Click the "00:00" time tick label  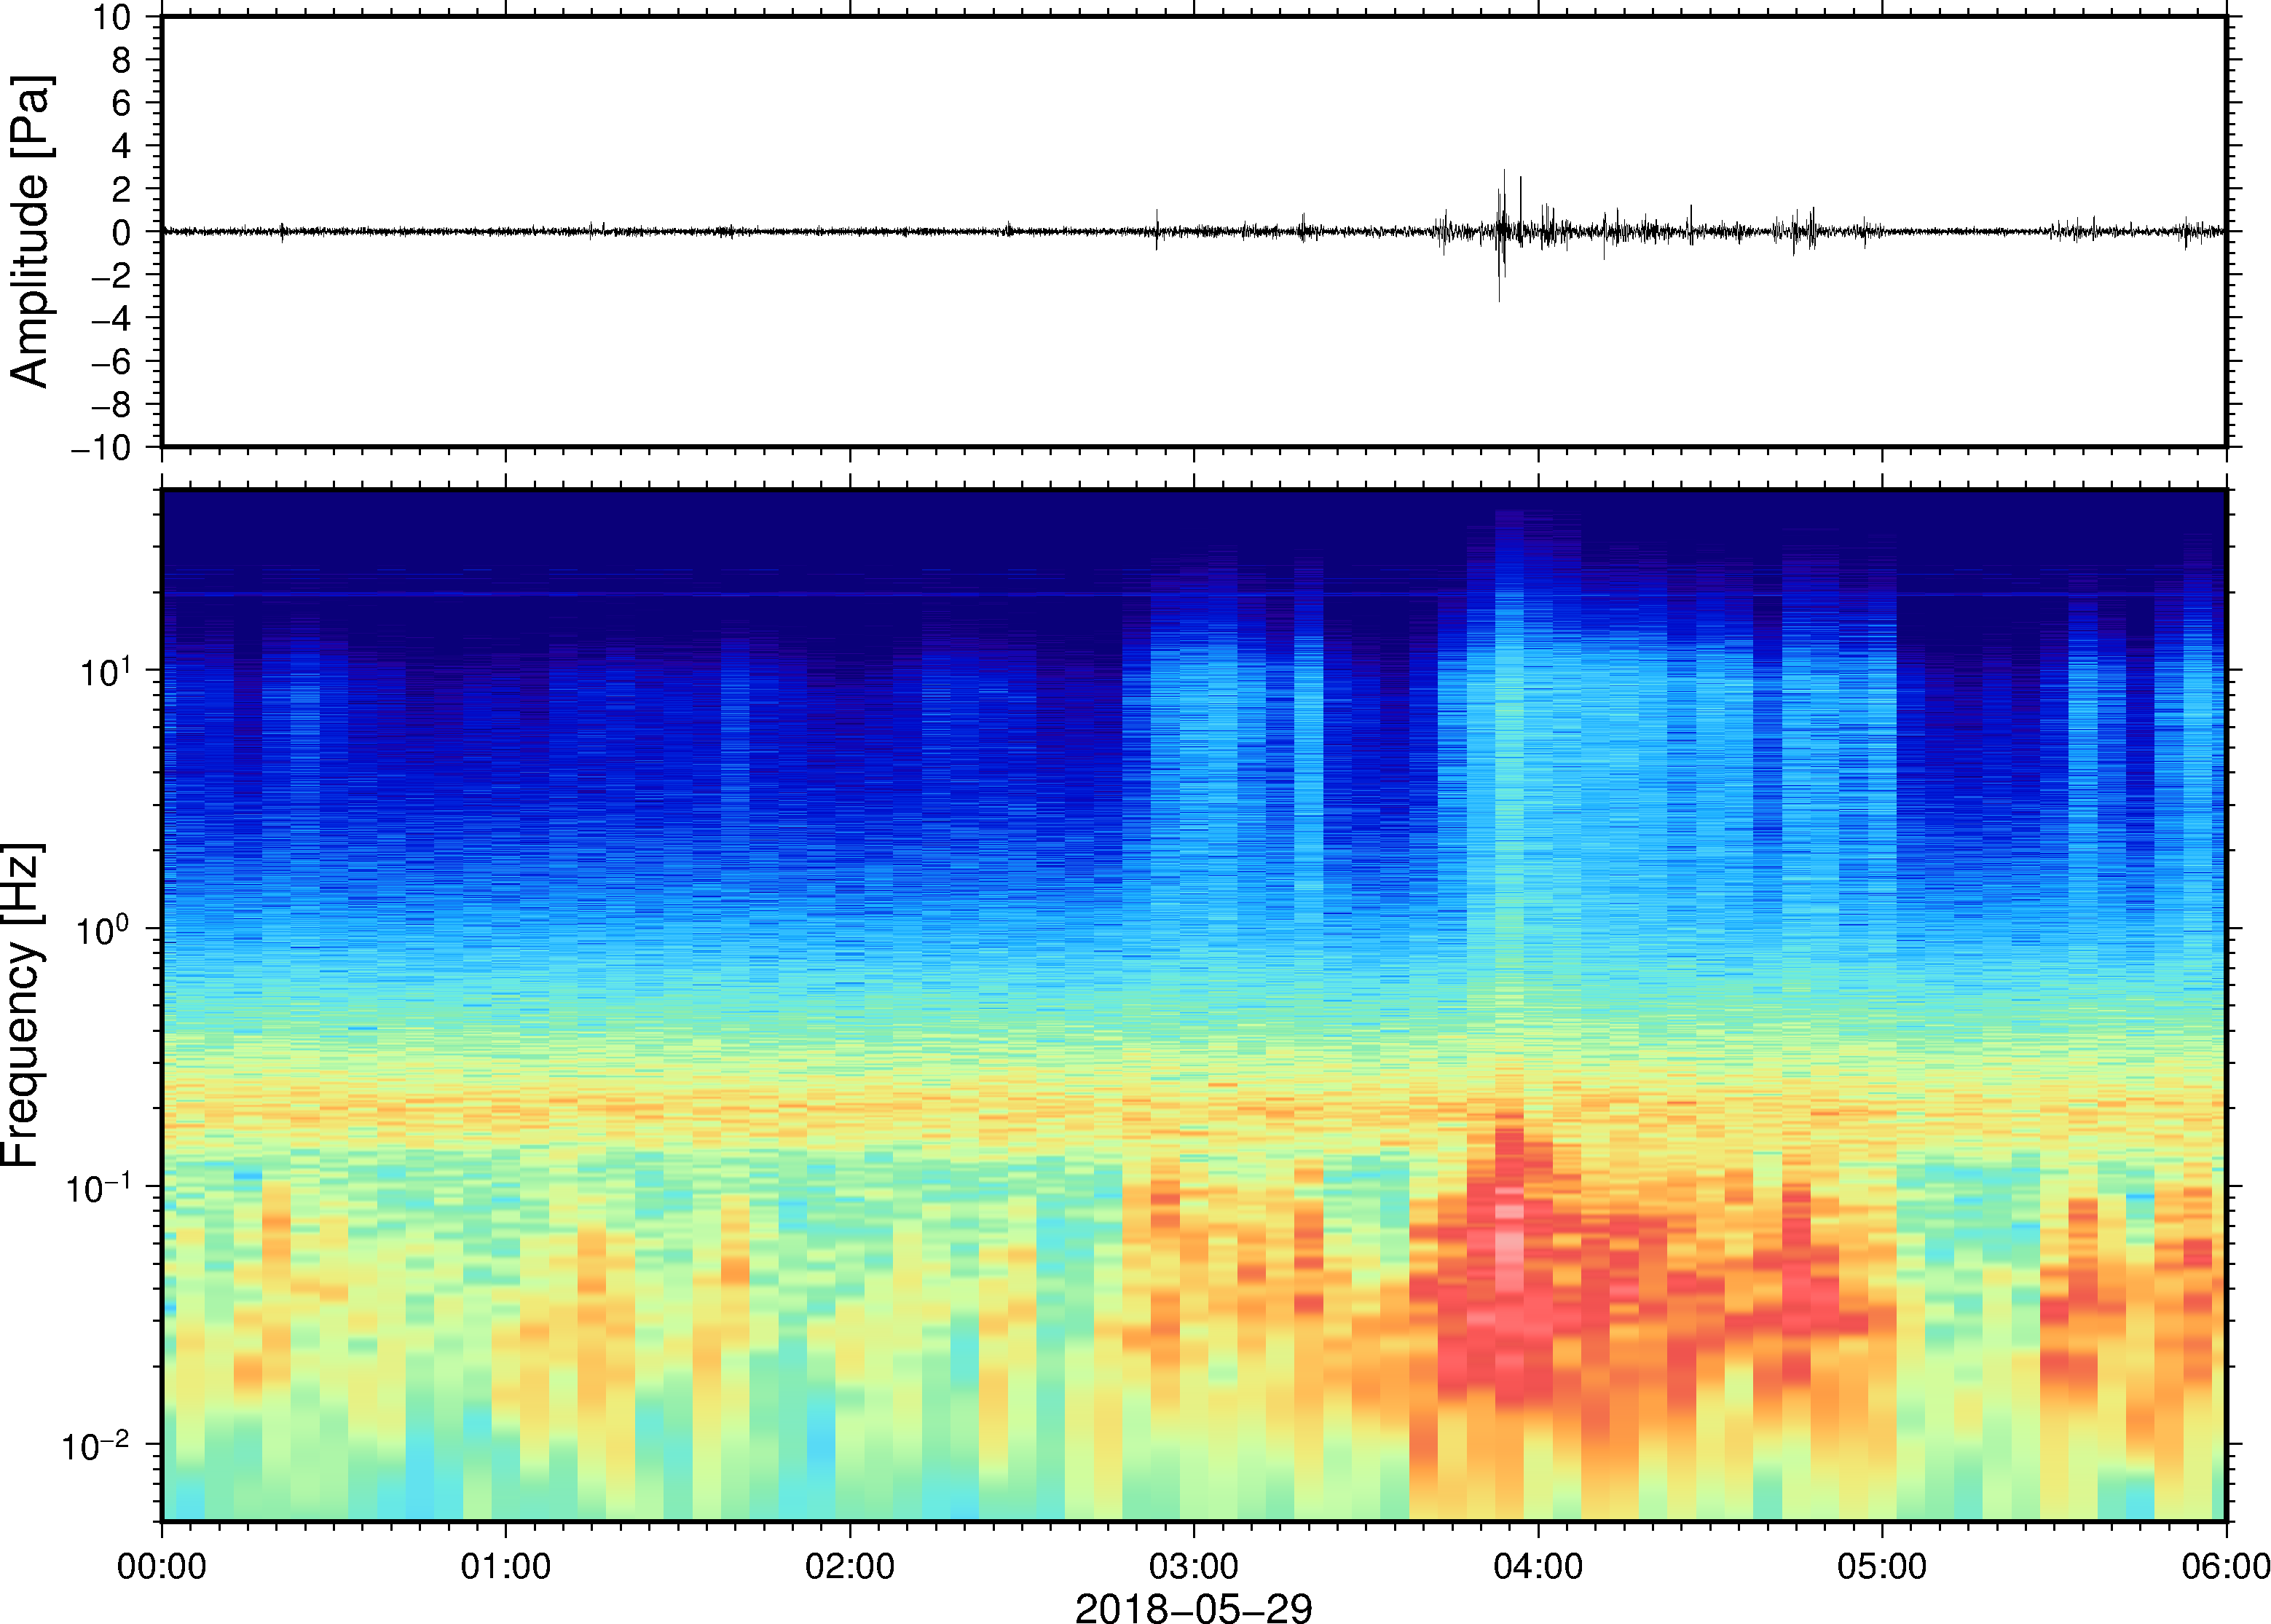[x=162, y=1565]
